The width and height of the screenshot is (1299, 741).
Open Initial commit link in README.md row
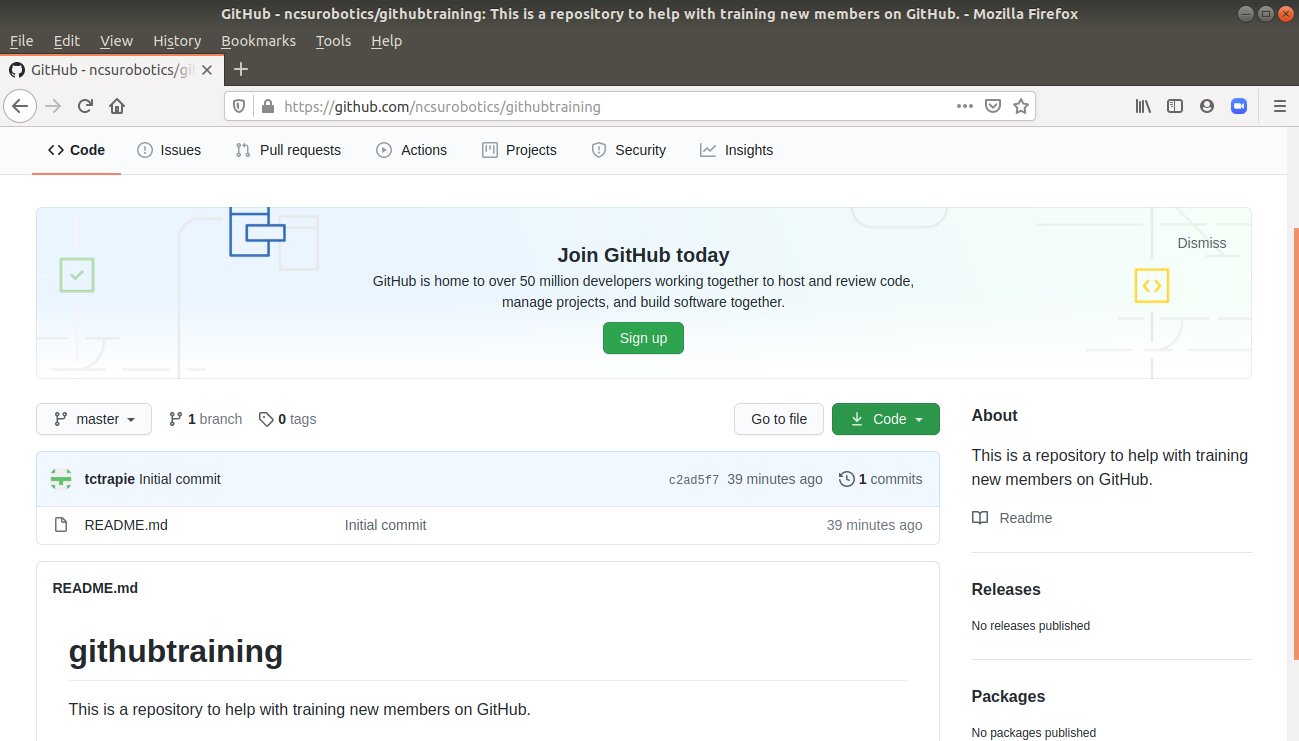[385, 525]
